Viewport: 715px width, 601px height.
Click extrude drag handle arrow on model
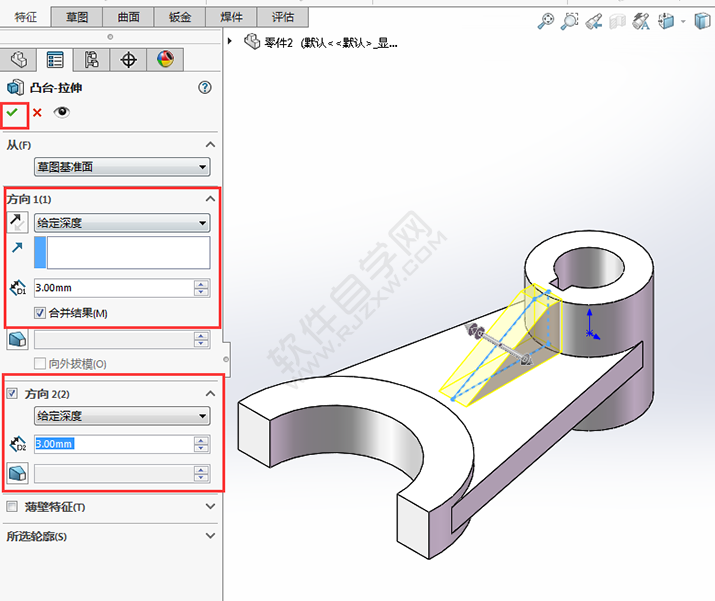pos(525,359)
